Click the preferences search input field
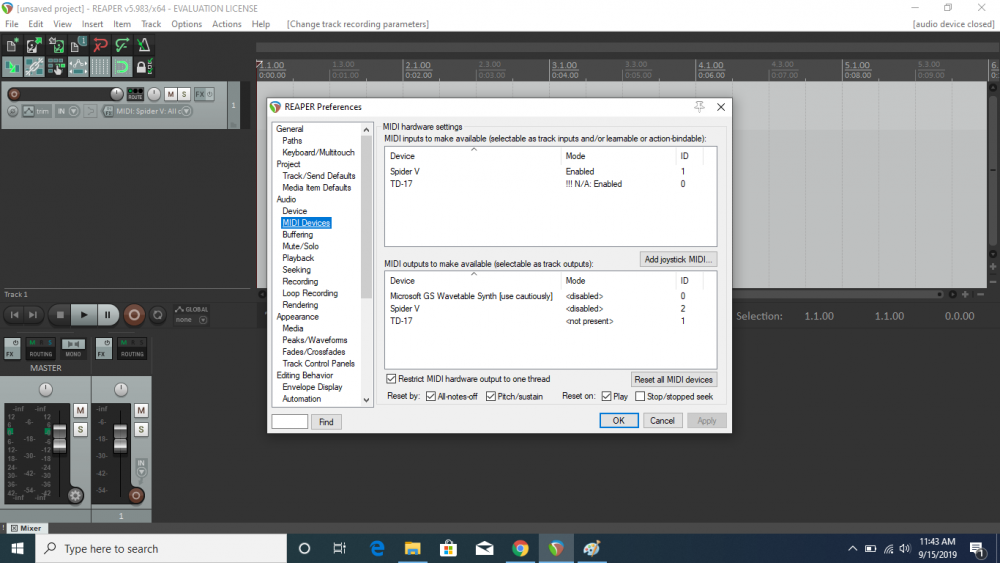This screenshot has height=563, width=1000. (x=290, y=421)
